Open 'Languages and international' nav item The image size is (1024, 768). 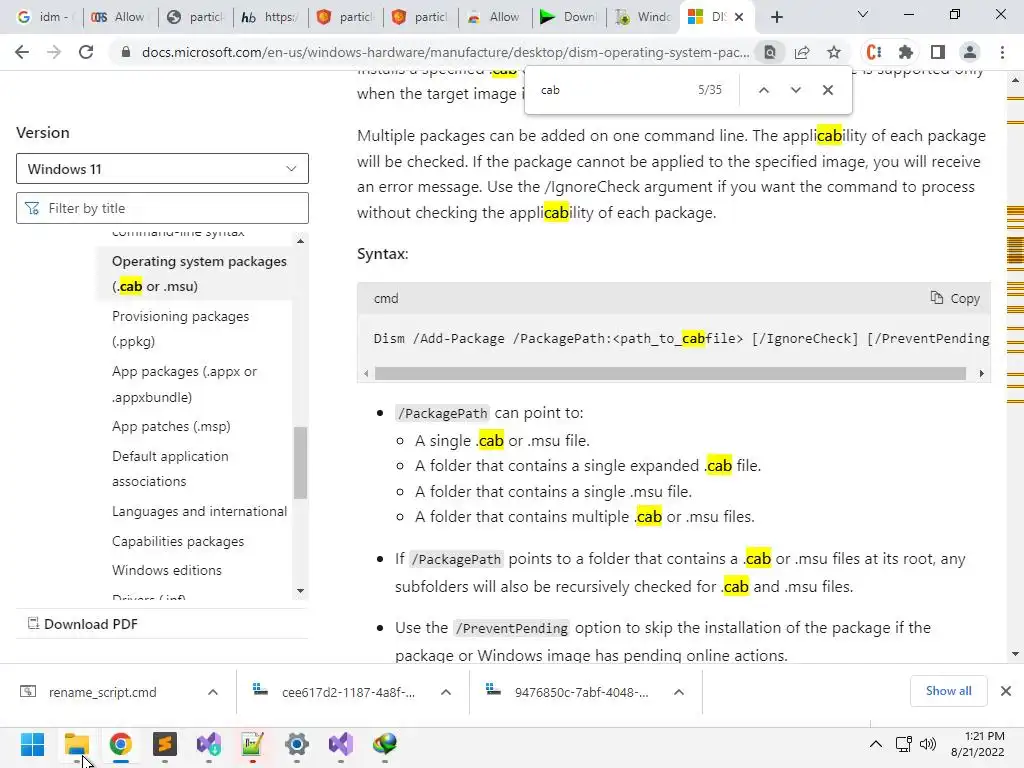coord(199,511)
